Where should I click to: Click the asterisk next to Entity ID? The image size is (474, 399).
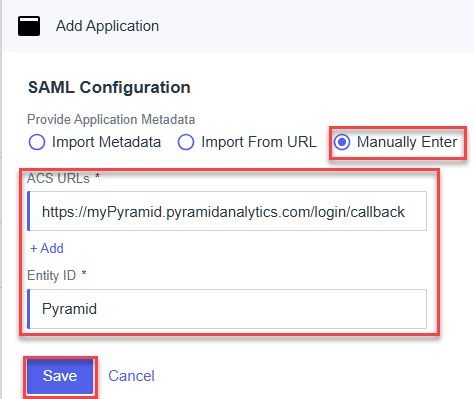tap(84, 274)
